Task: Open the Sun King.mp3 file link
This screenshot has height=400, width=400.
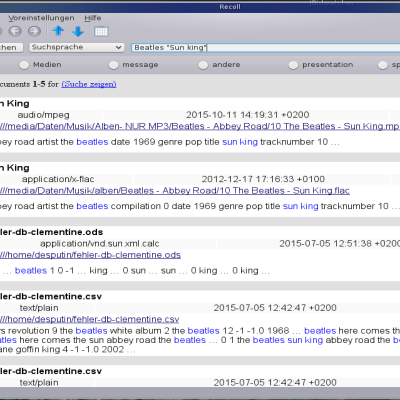Action: (x=199, y=126)
